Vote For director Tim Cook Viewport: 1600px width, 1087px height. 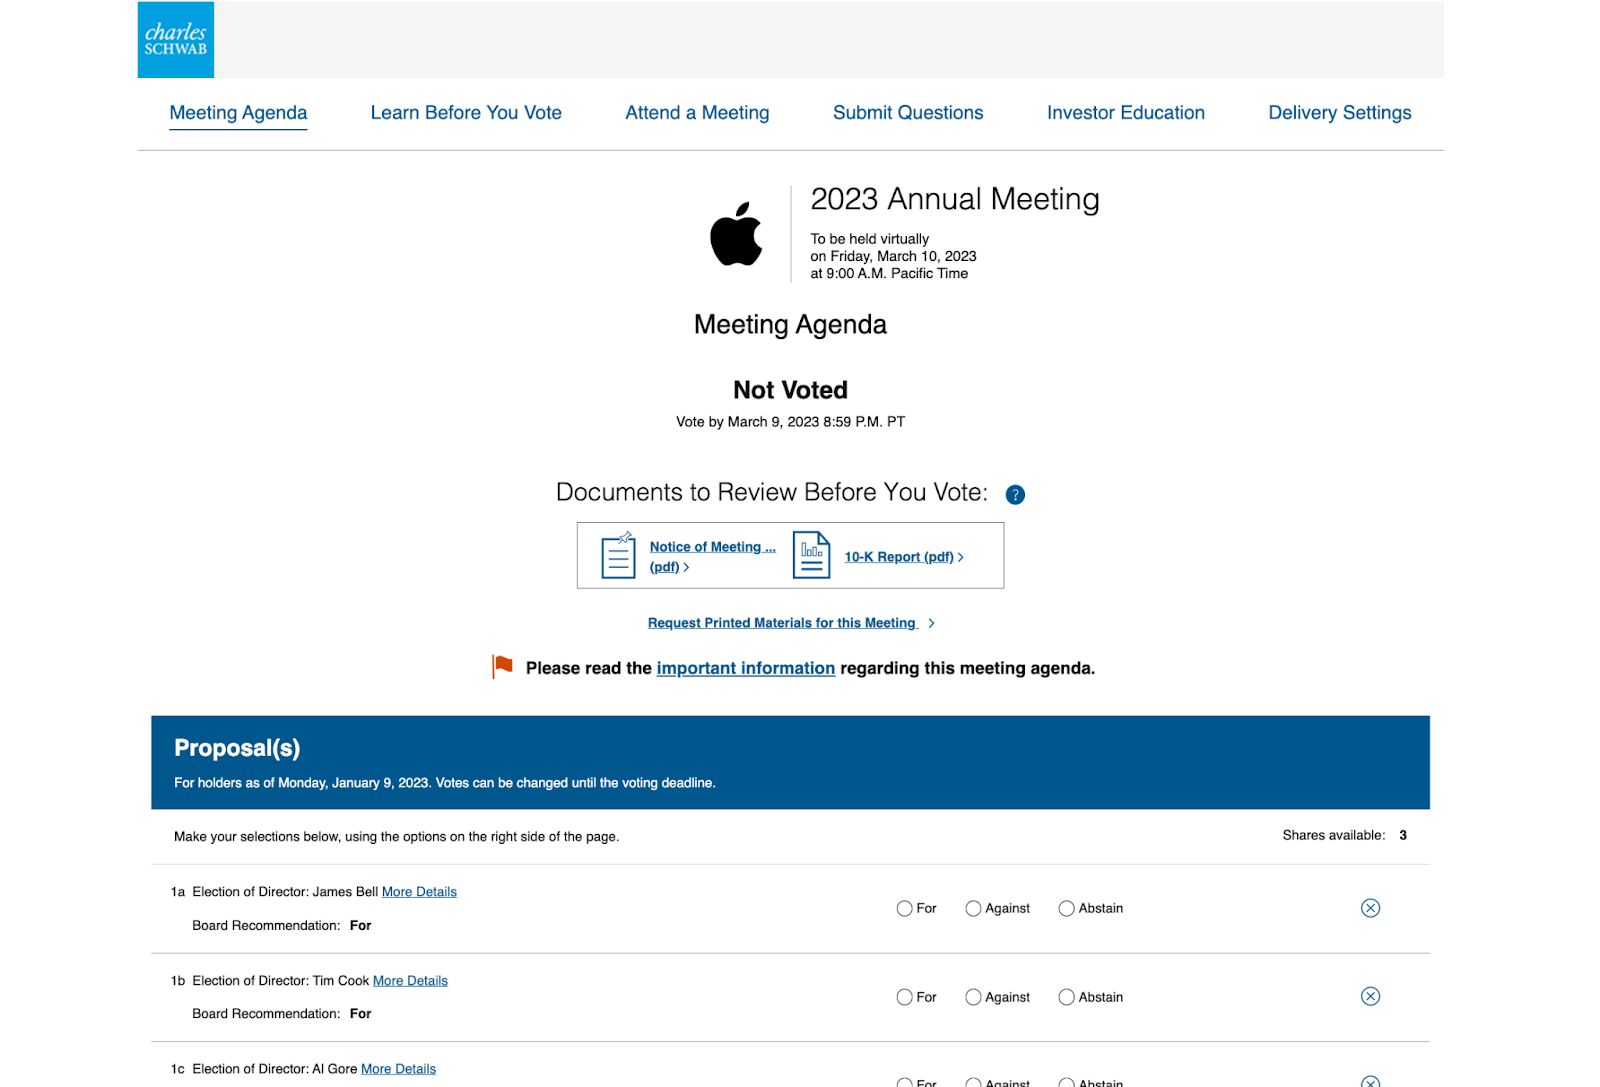[904, 997]
